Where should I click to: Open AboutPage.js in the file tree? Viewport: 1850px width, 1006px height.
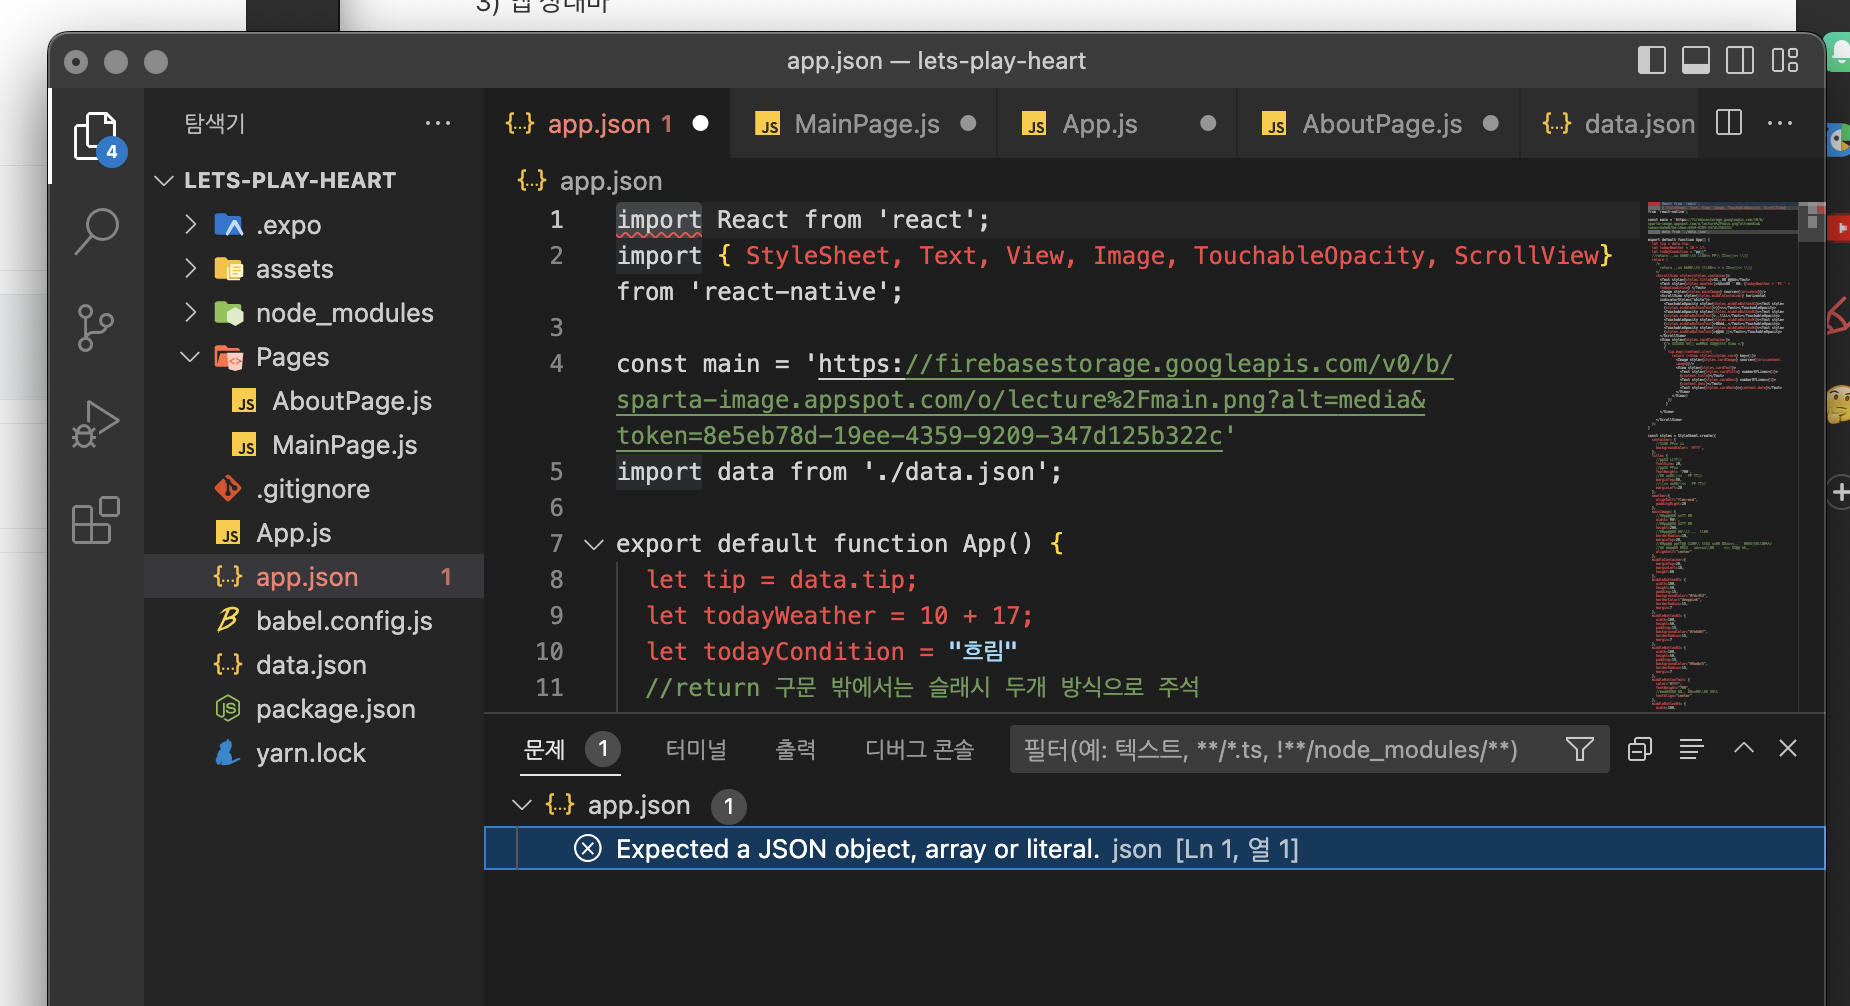pyautogui.click(x=314, y=401)
